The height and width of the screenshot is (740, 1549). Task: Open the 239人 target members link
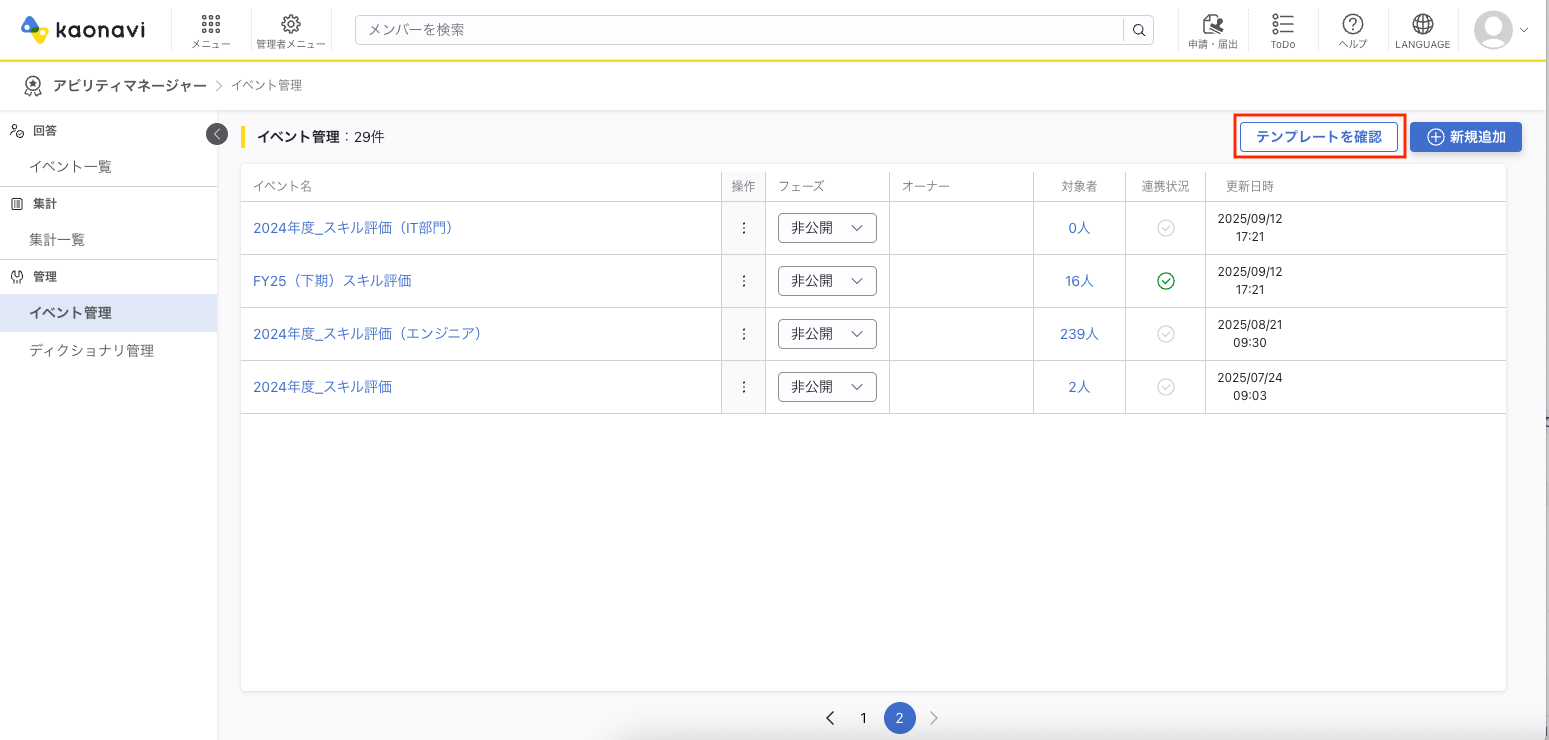pos(1078,333)
